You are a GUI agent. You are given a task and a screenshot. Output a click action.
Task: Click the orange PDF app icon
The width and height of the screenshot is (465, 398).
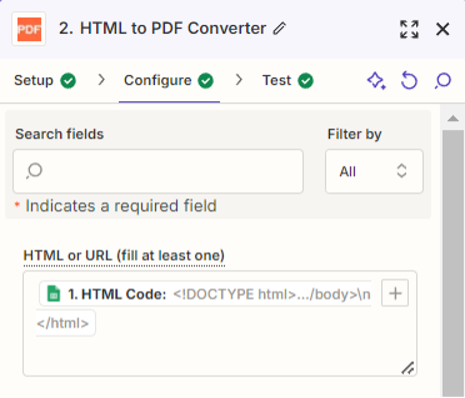coord(29,29)
